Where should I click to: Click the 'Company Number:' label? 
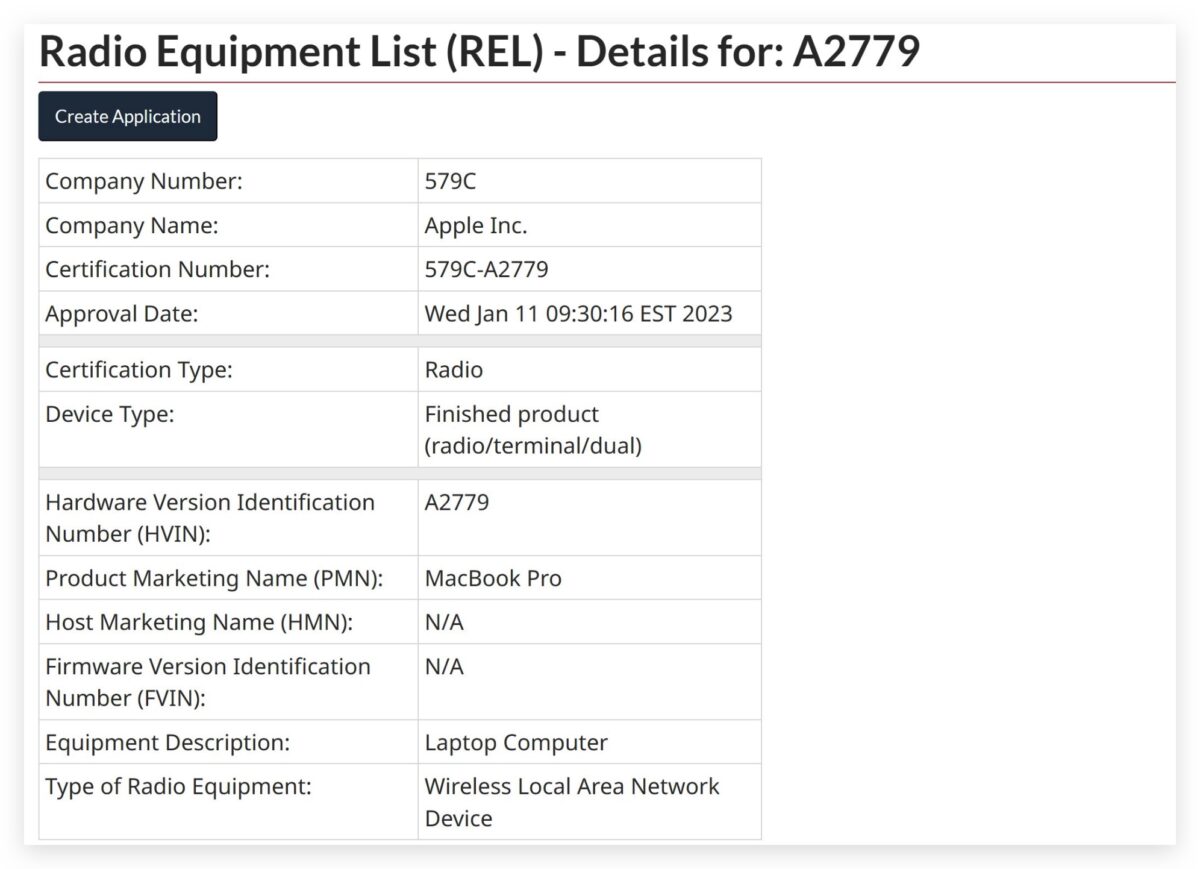[x=144, y=181]
